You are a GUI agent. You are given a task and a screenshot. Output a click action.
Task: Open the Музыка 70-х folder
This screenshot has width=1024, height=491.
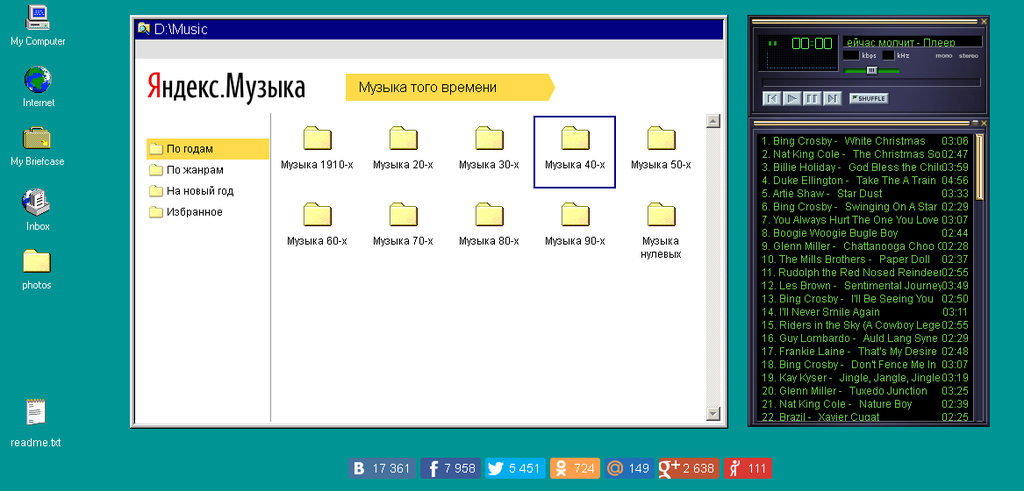click(x=403, y=224)
